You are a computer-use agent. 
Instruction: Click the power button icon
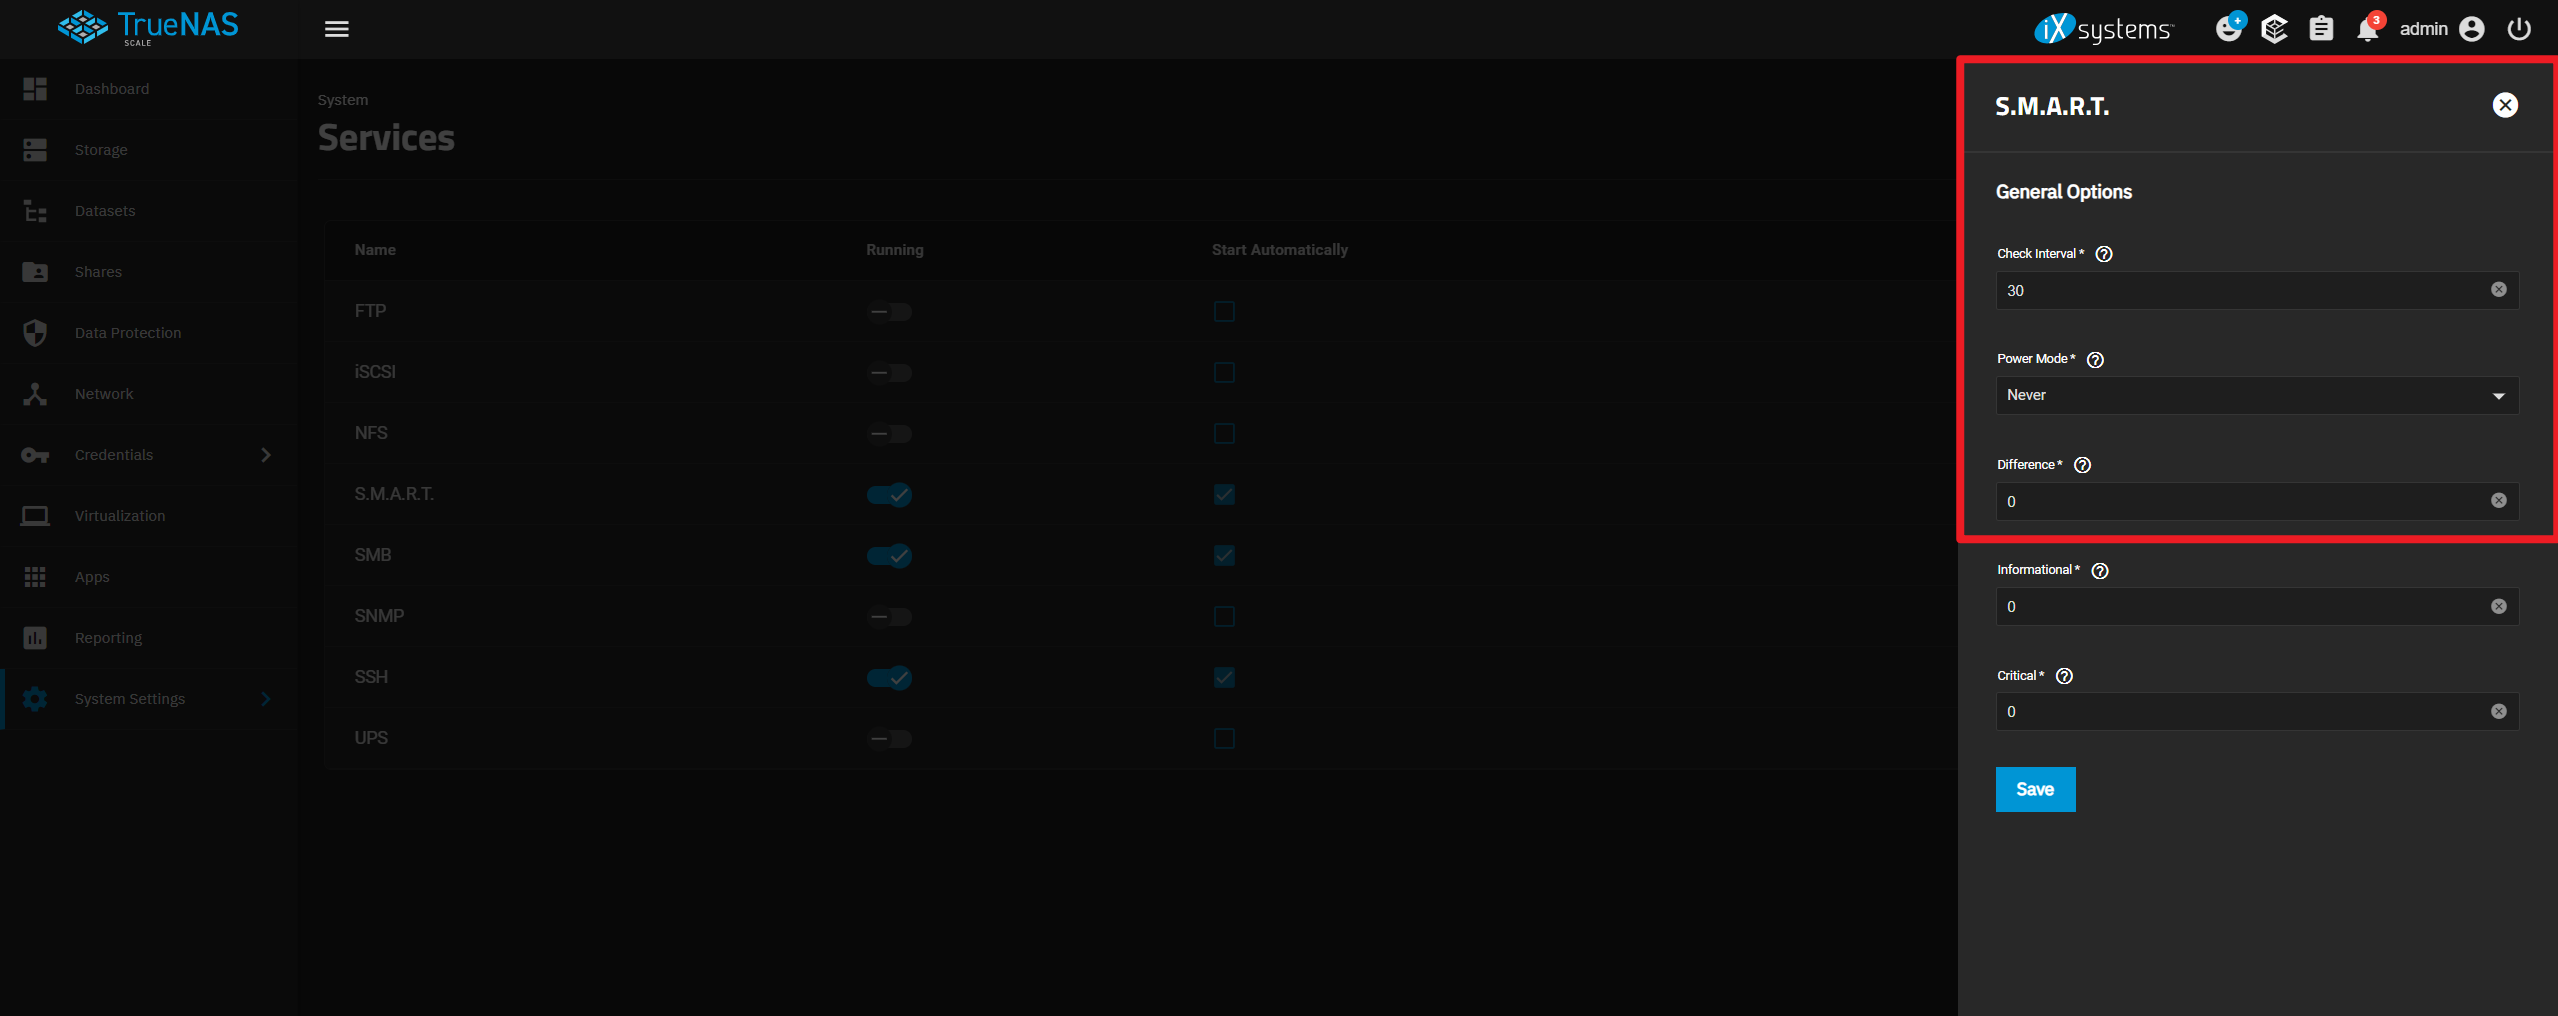(2519, 29)
